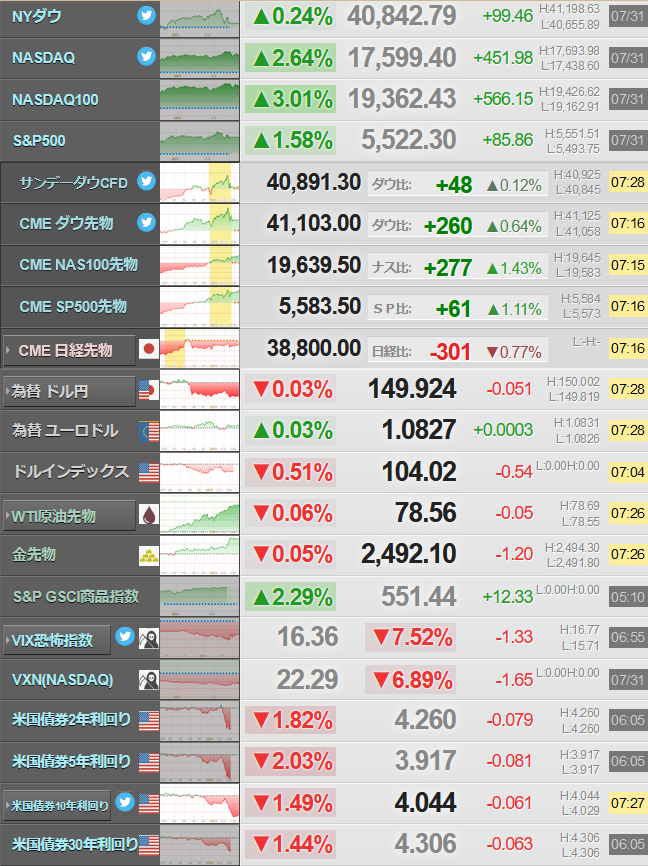Open the NYダウ mini chart

[x=199, y=19]
